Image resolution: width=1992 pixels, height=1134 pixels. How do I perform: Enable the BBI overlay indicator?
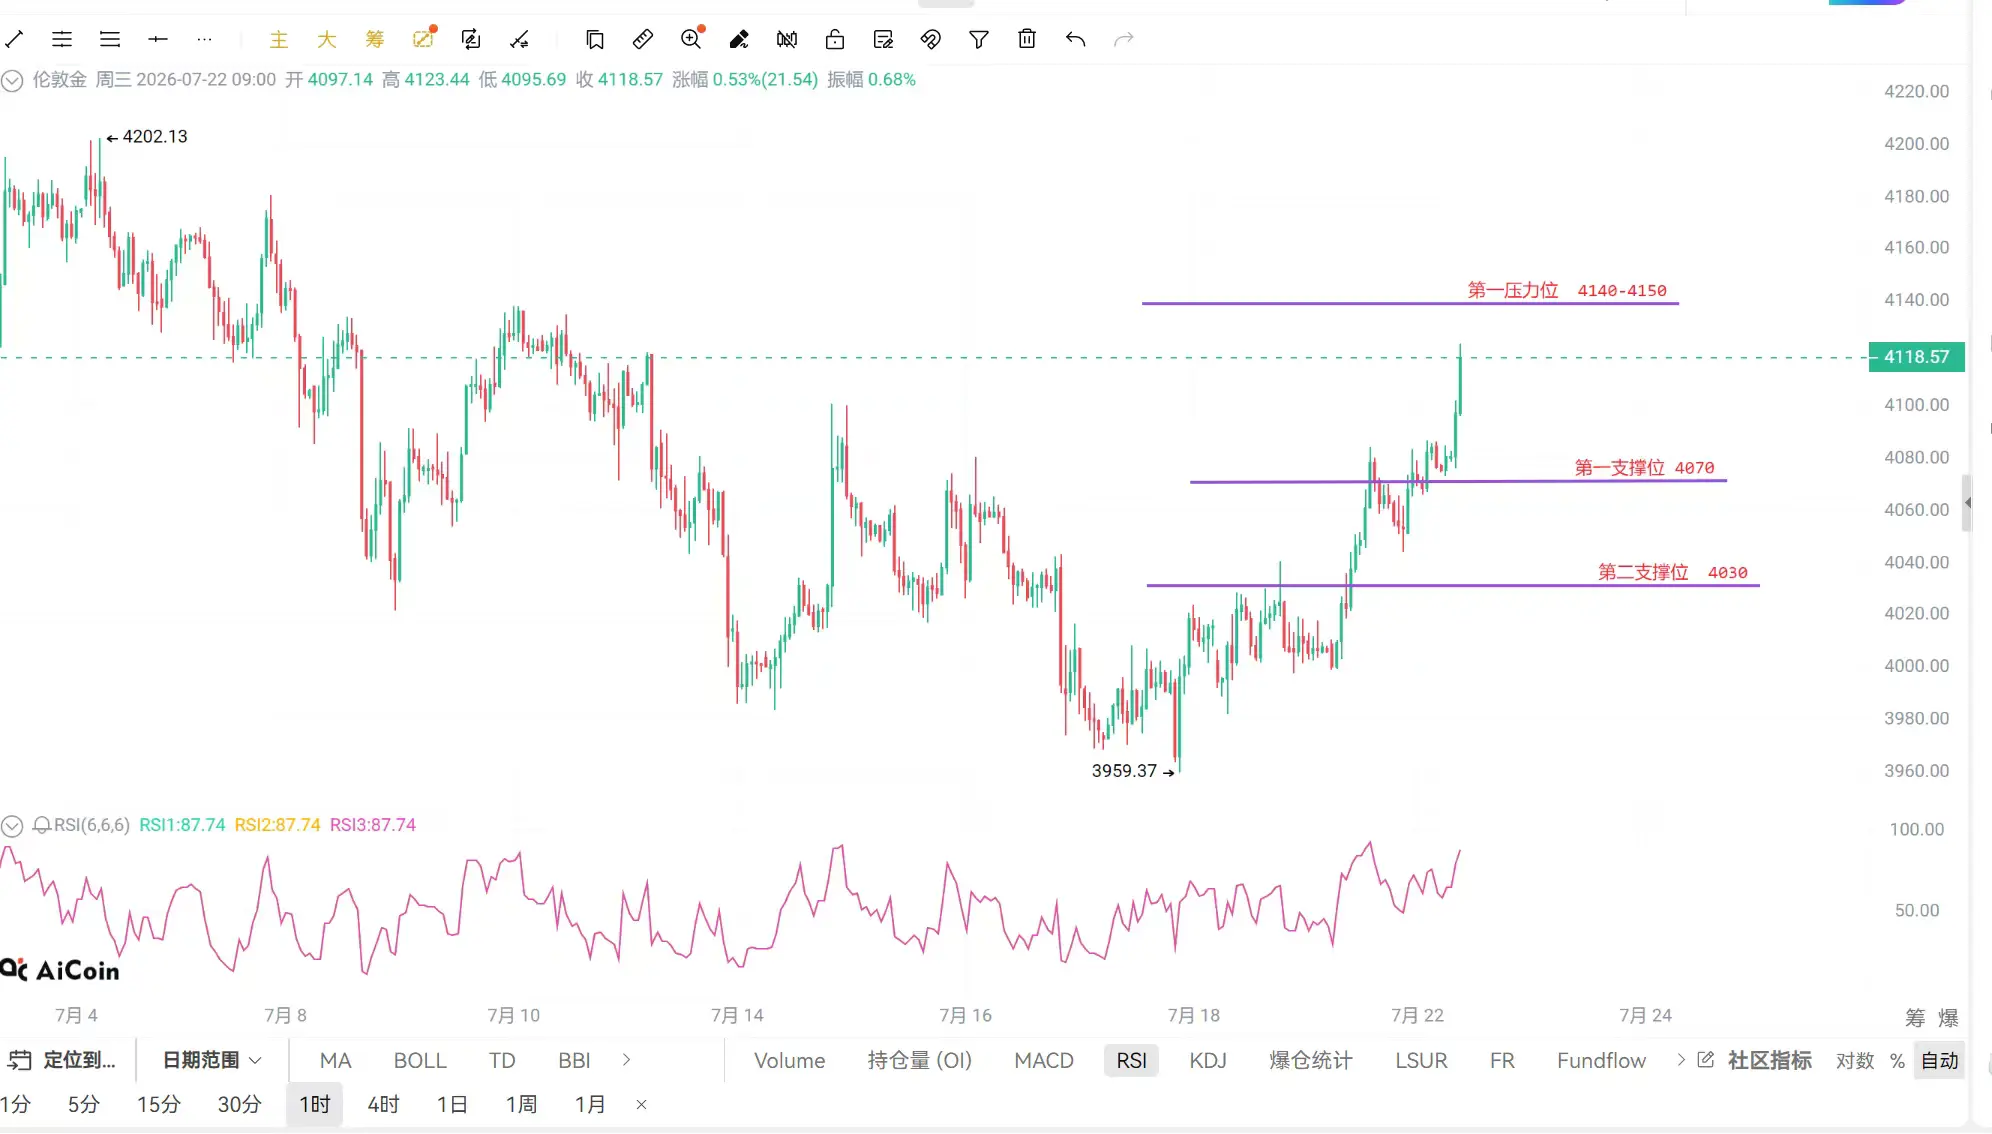click(574, 1060)
